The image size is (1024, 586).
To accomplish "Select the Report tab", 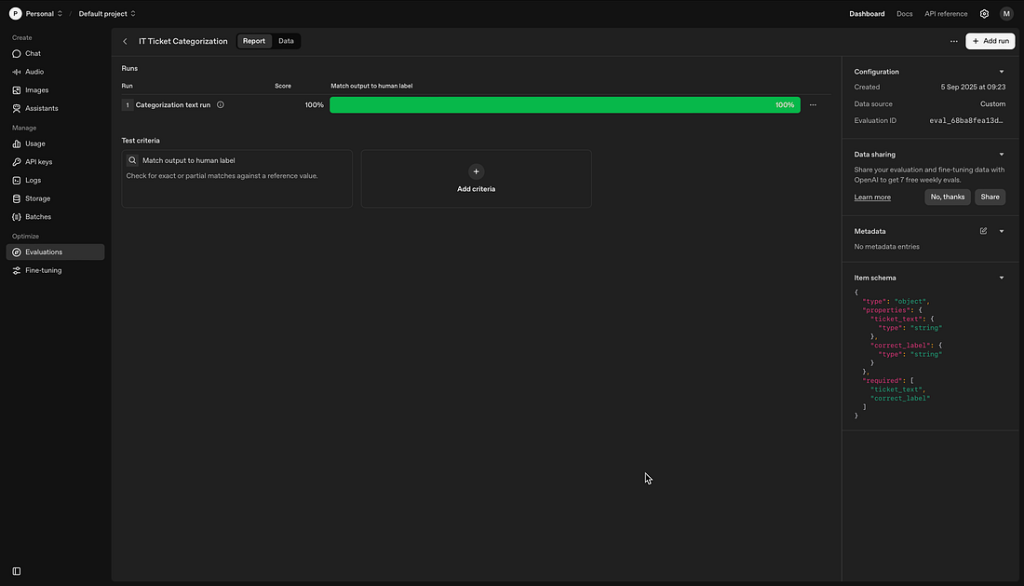I will (x=254, y=41).
